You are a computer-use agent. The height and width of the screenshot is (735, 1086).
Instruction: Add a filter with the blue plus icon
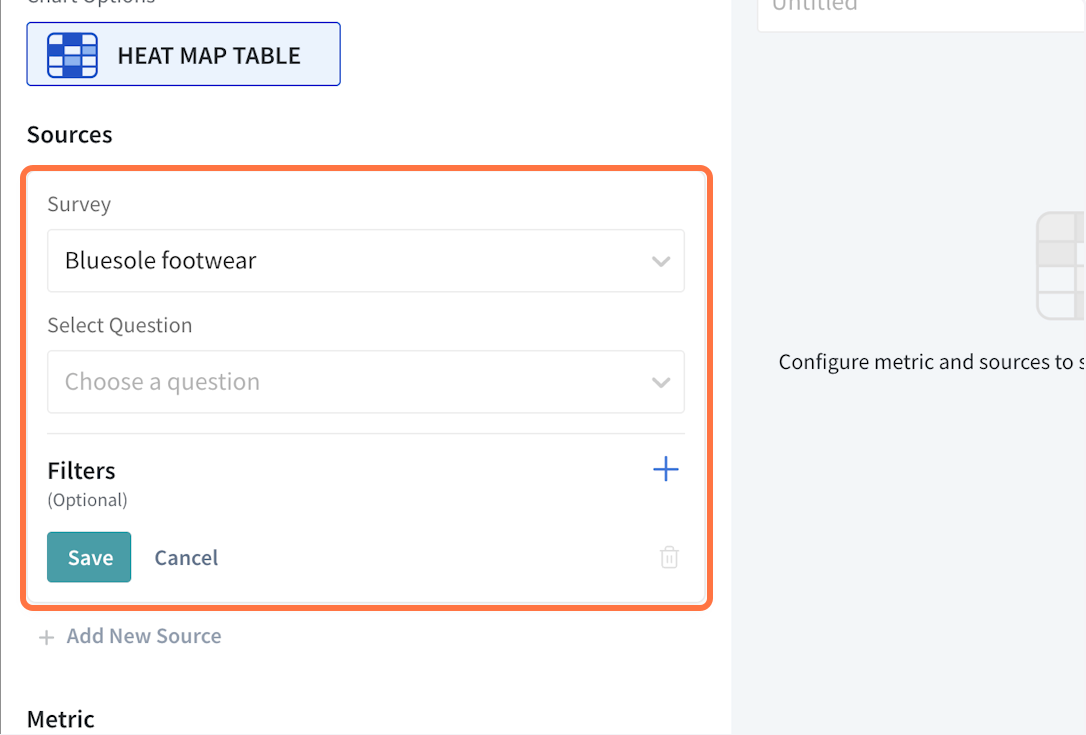coord(665,469)
